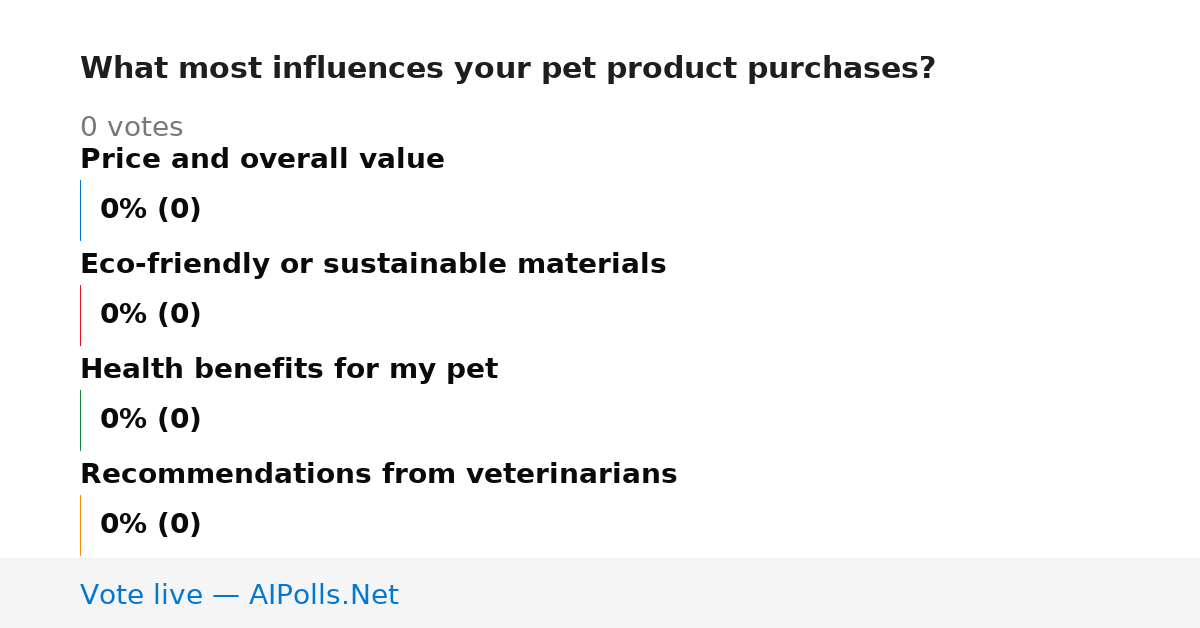
Task: Click the 0 votes total count
Action: coord(131,127)
